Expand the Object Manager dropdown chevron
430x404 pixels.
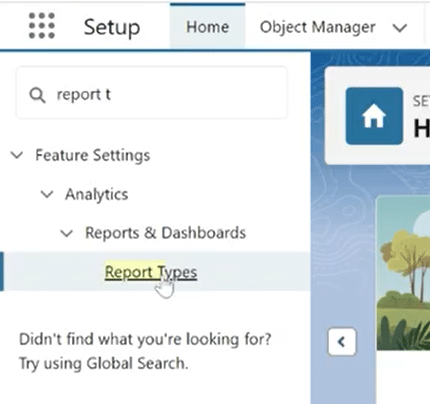coord(399,28)
